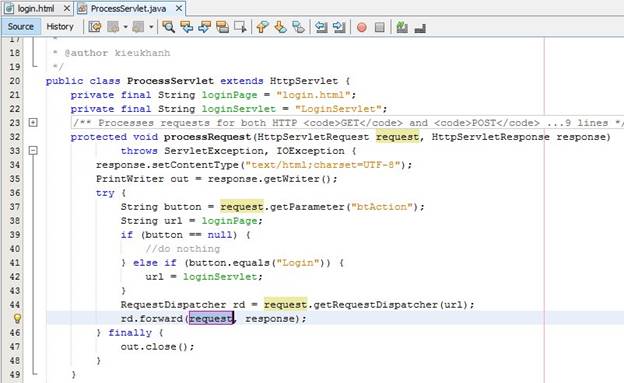
Task: Click the Forward navigation toolbar icon
Action: tap(138, 27)
